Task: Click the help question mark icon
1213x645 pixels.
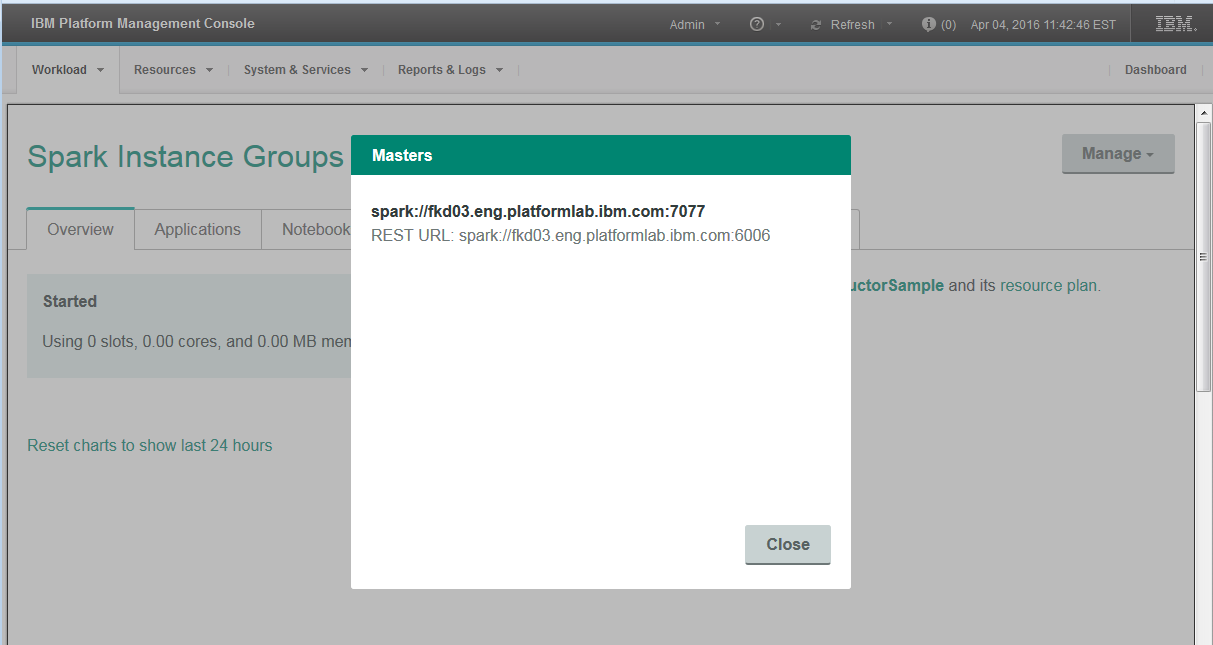Action: 757,24
